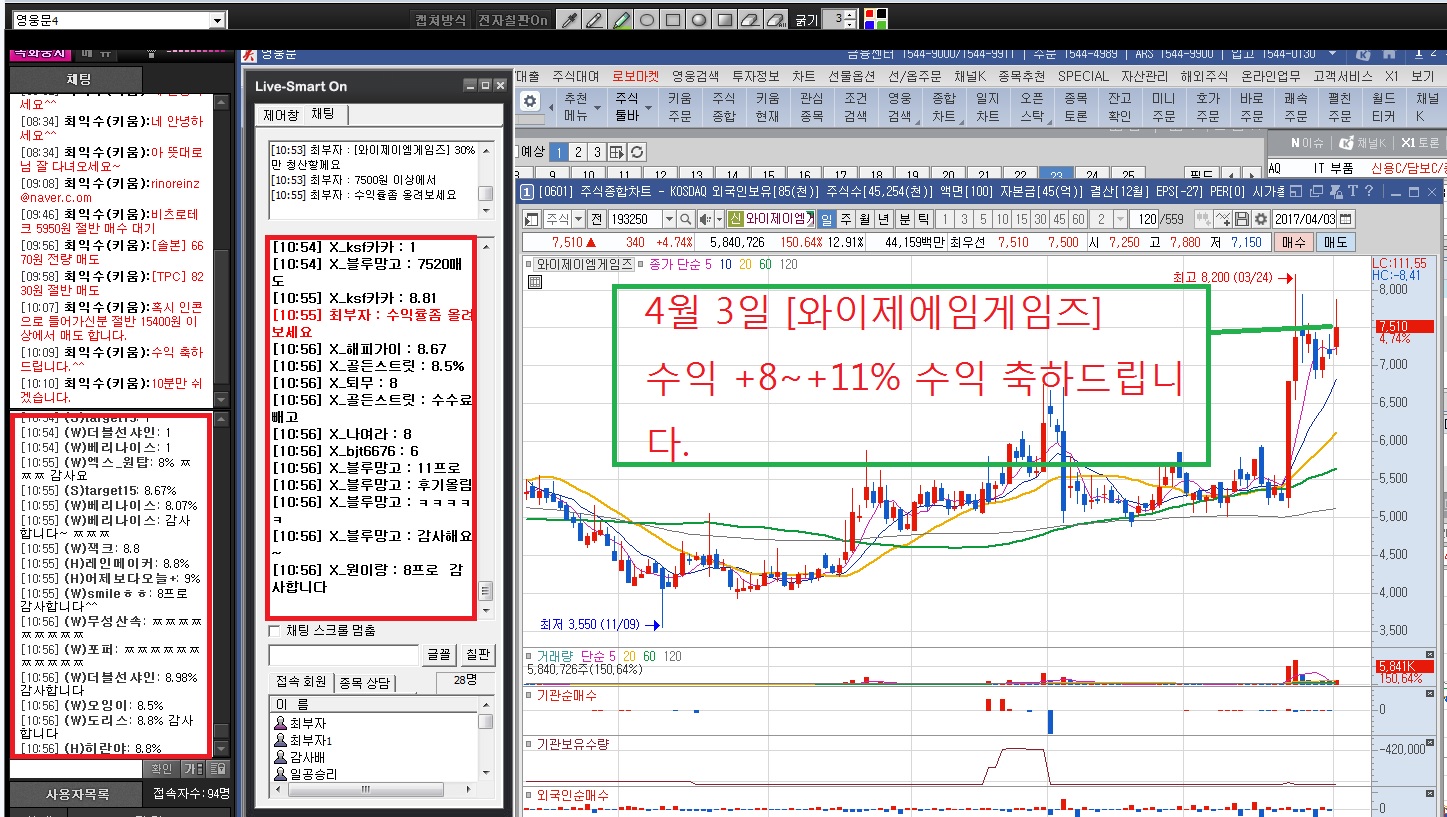Select the 분 minute period button
The height and width of the screenshot is (817, 1447).
pos(905,219)
